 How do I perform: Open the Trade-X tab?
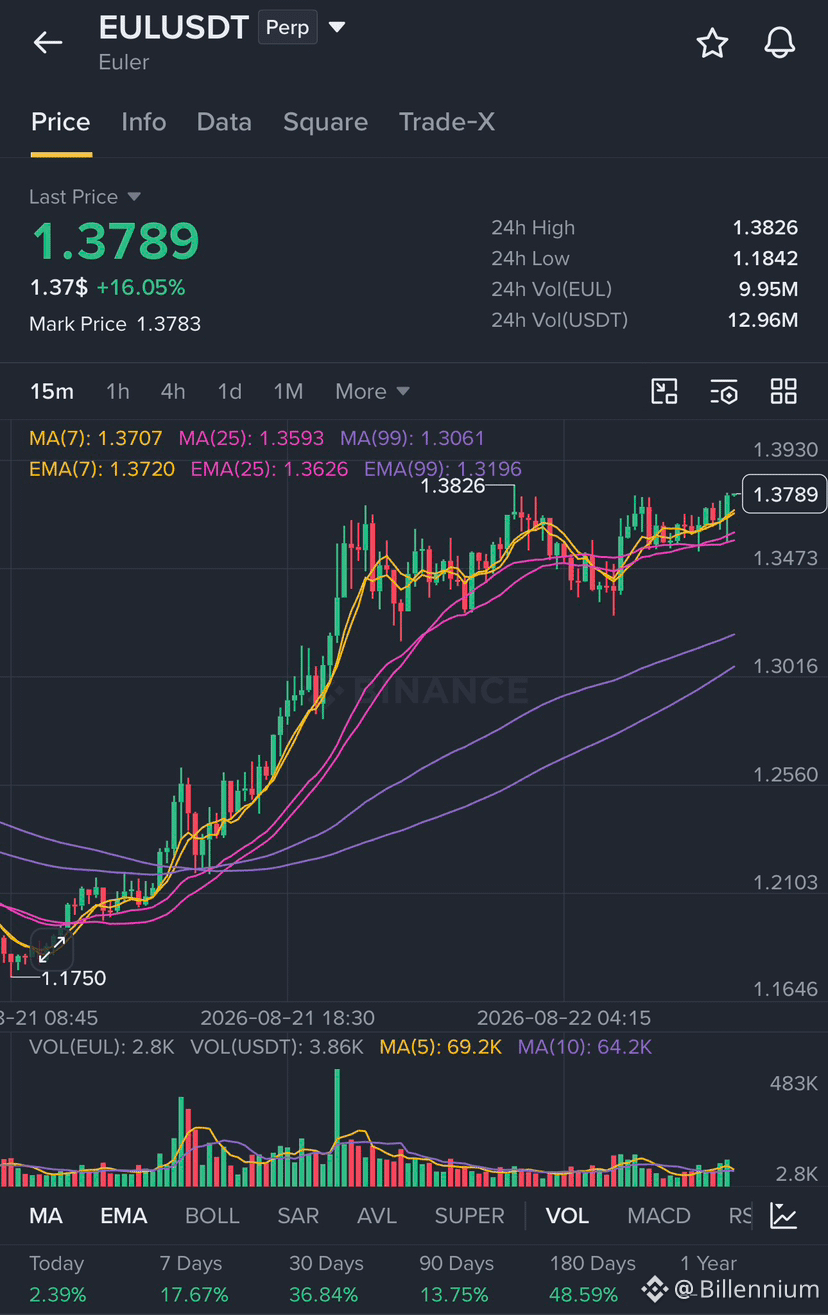446,122
